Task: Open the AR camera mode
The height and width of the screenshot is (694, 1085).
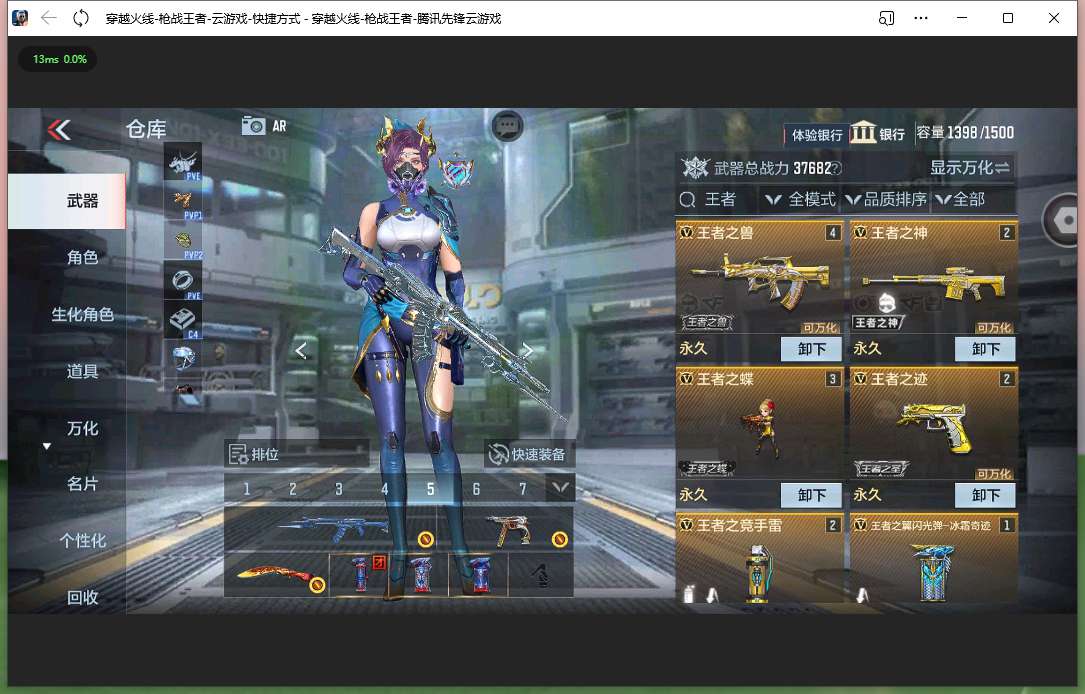Action: click(x=264, y=126)
